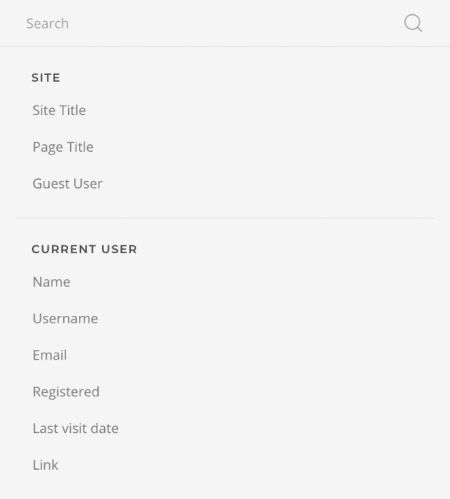The height and width of the screenshot is (499, 450).
Task: Add the user's Last visit date
Action: coord(76,428)
